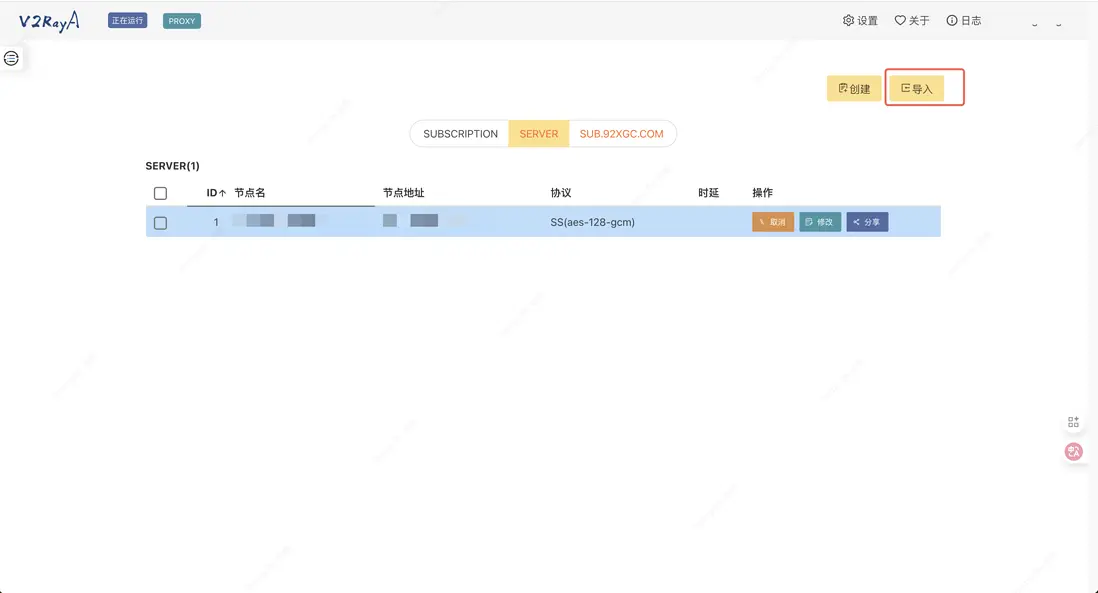The image size is (1098, 593).
Task: Click the blurred node name in row 1
Action: 274,221
